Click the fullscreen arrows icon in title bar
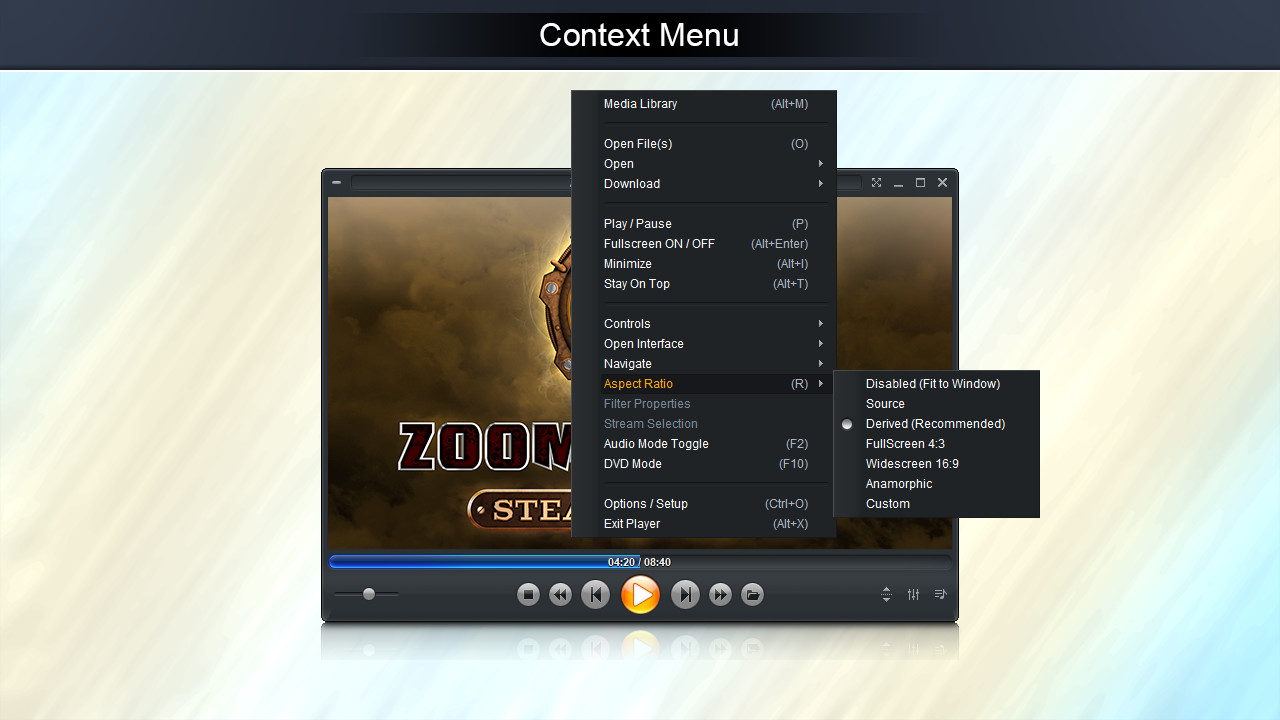This screenshot has height=720, width=1280. (876, 183)
